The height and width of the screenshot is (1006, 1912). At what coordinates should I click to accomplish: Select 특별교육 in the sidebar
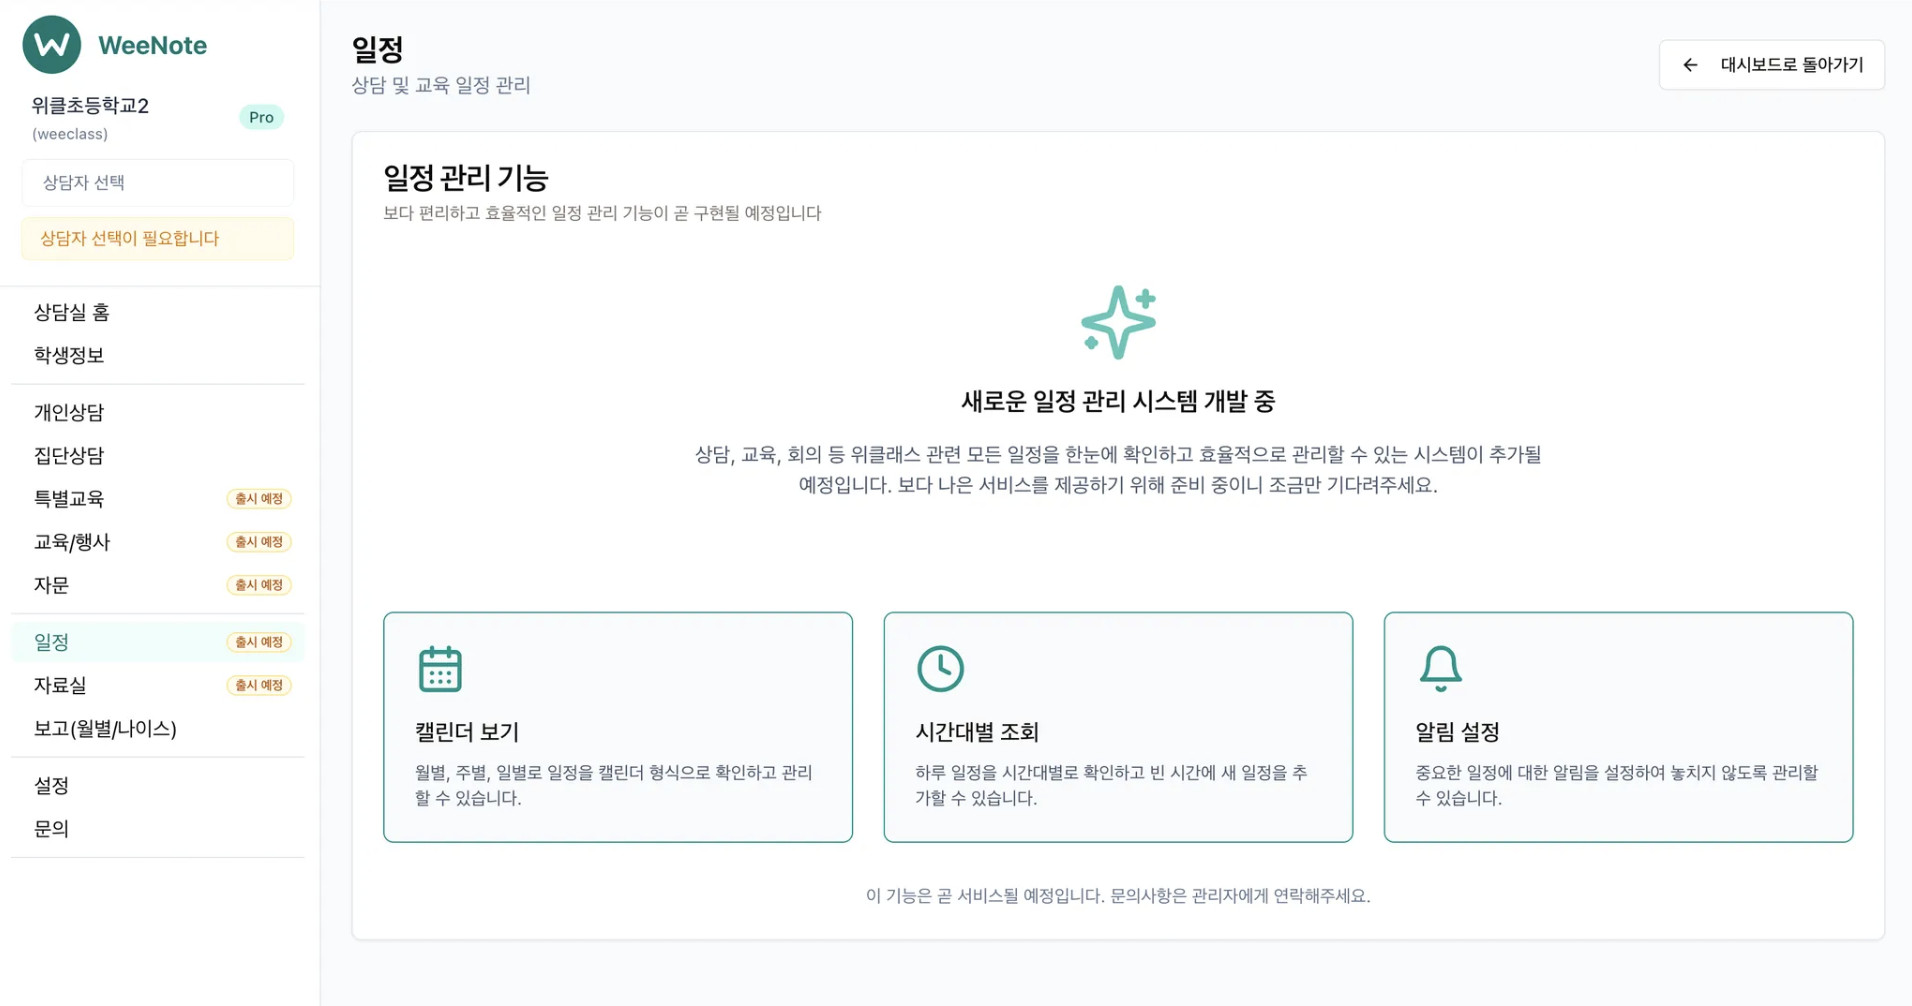[68, 498]
